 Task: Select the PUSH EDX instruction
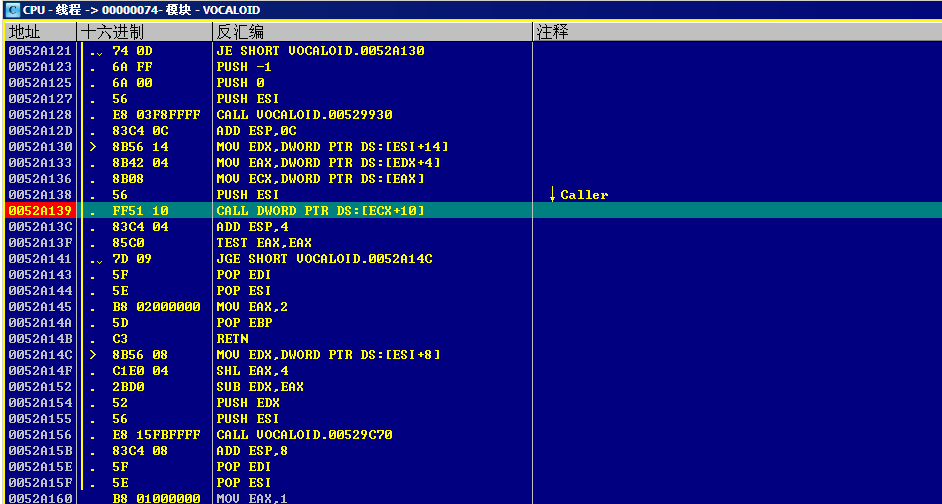pyautogui.click(x=248, y=402)
